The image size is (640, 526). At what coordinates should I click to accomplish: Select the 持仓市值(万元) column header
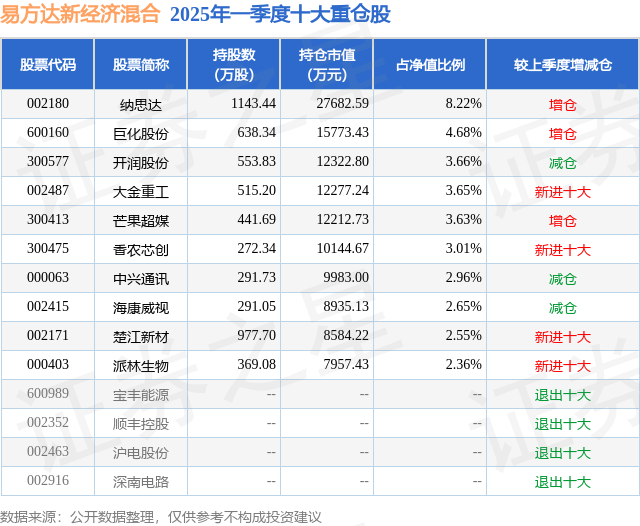[x=327, y=64]
